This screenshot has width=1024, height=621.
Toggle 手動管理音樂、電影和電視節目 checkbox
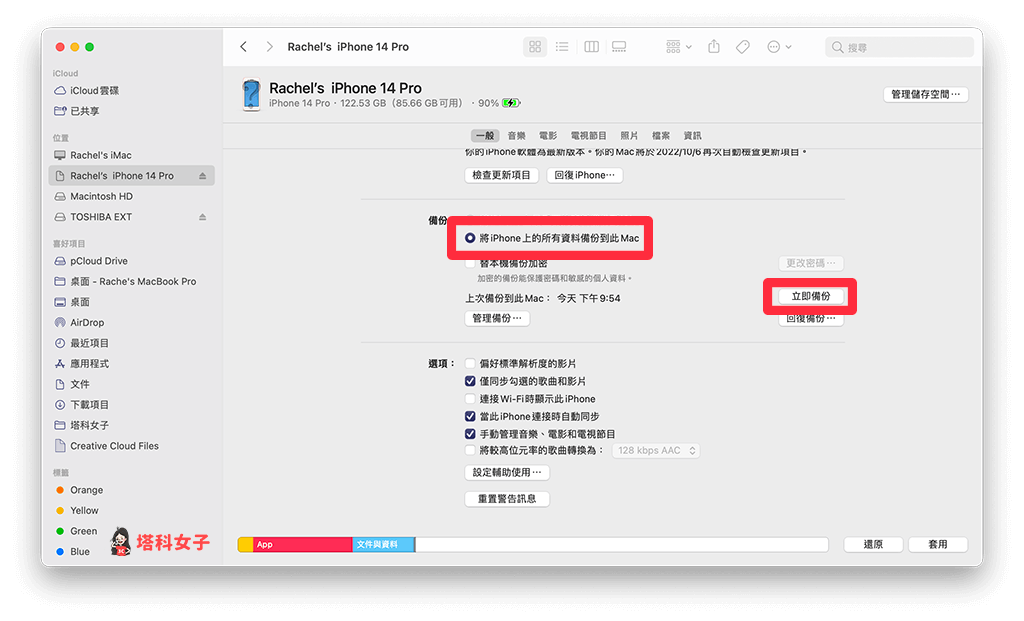click(470, 434)
